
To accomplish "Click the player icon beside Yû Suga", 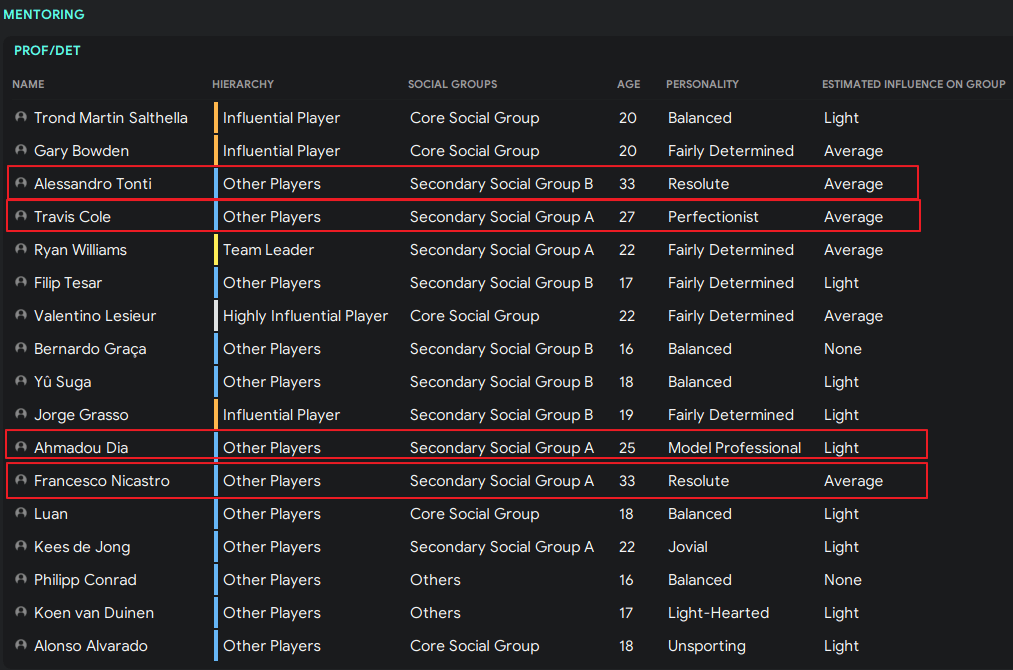I will tap(21, 381).
